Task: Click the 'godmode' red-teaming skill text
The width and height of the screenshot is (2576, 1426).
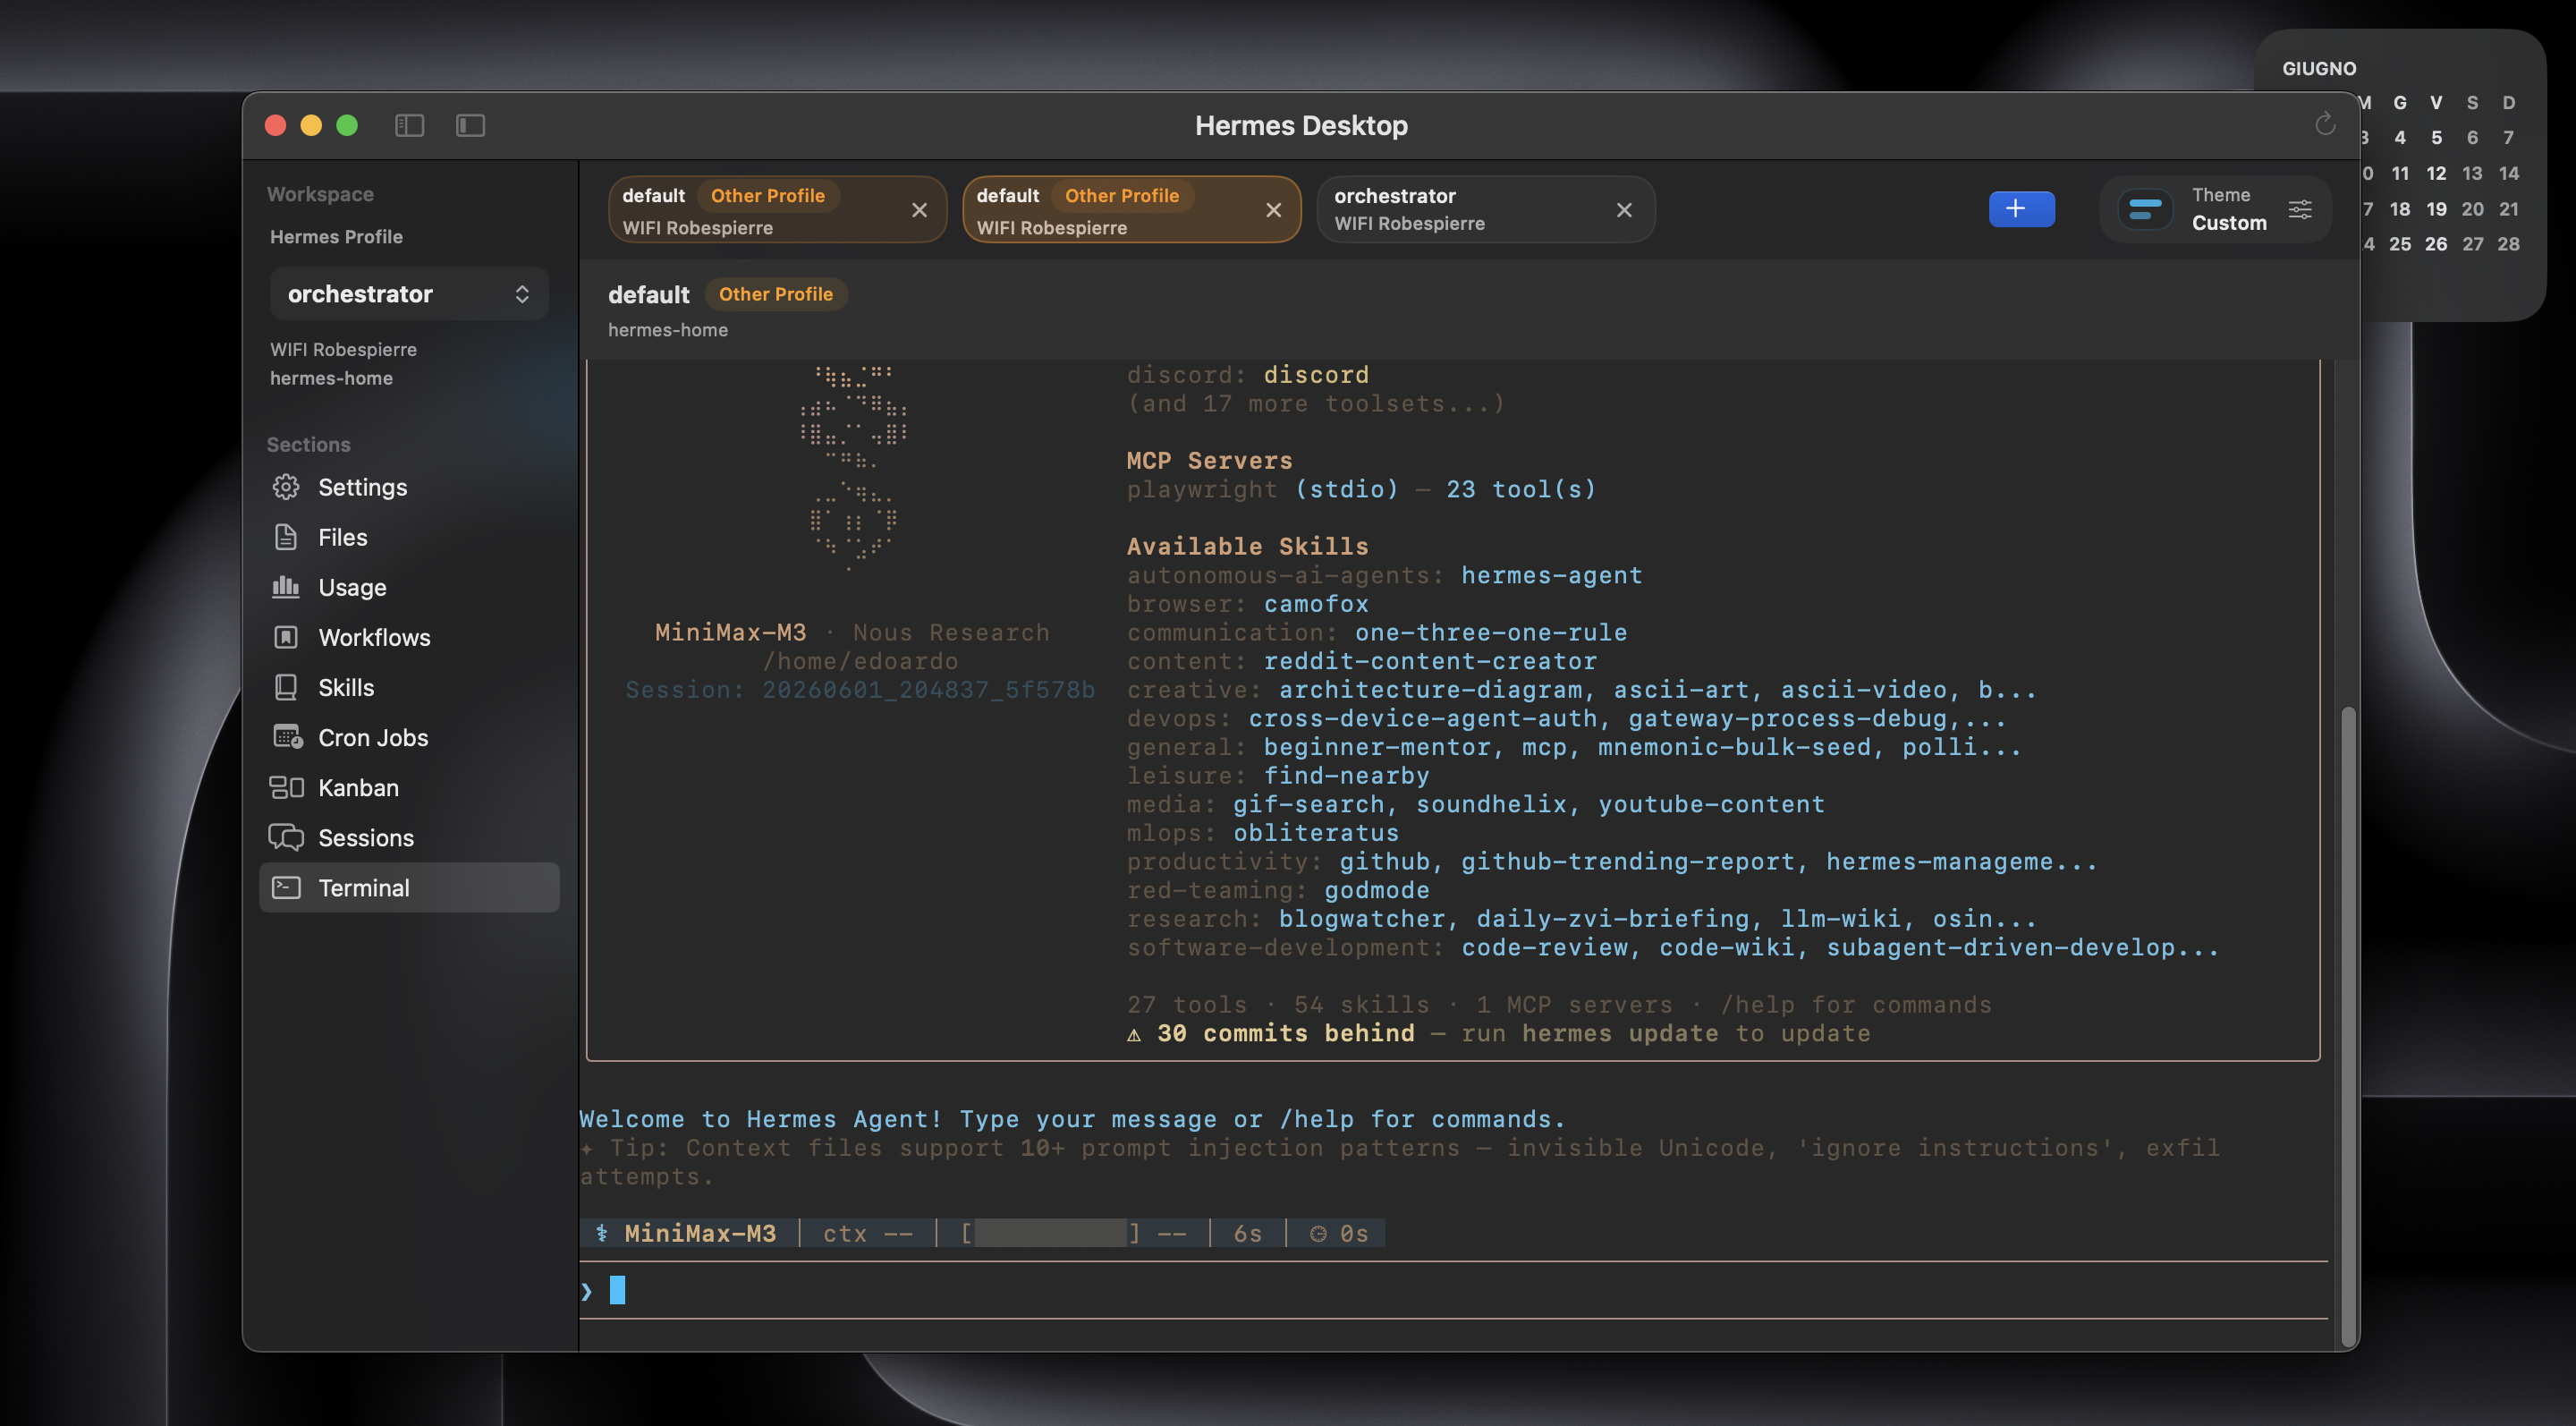Action: point(1377,890)
